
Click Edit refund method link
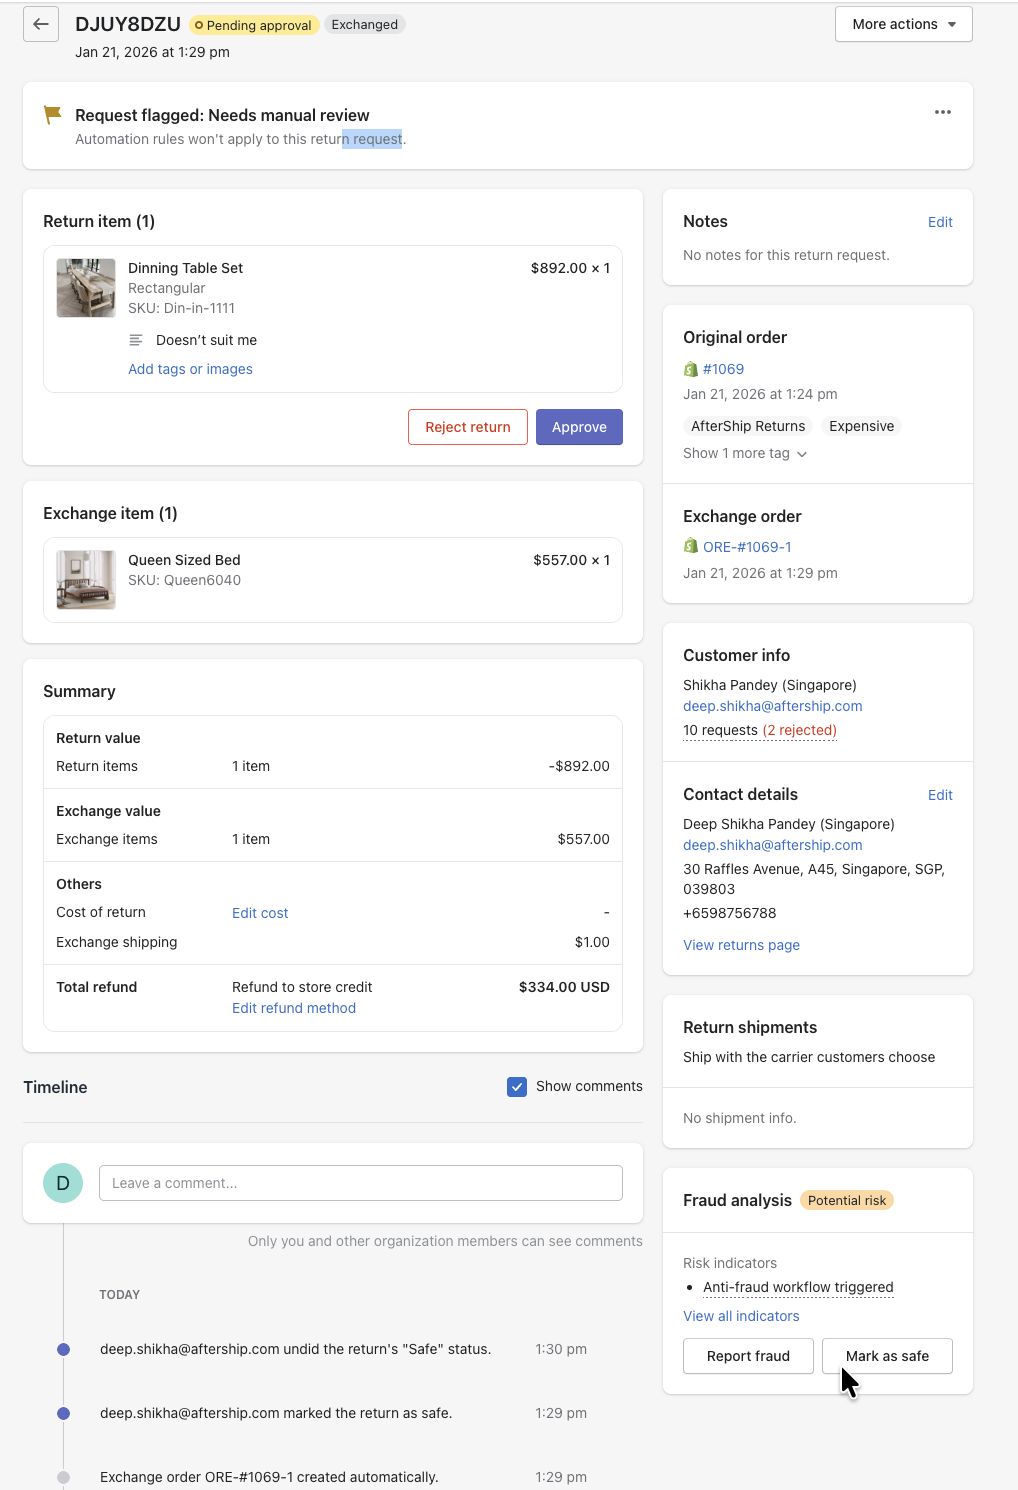pyautogui.click(x=294, y=1008)
